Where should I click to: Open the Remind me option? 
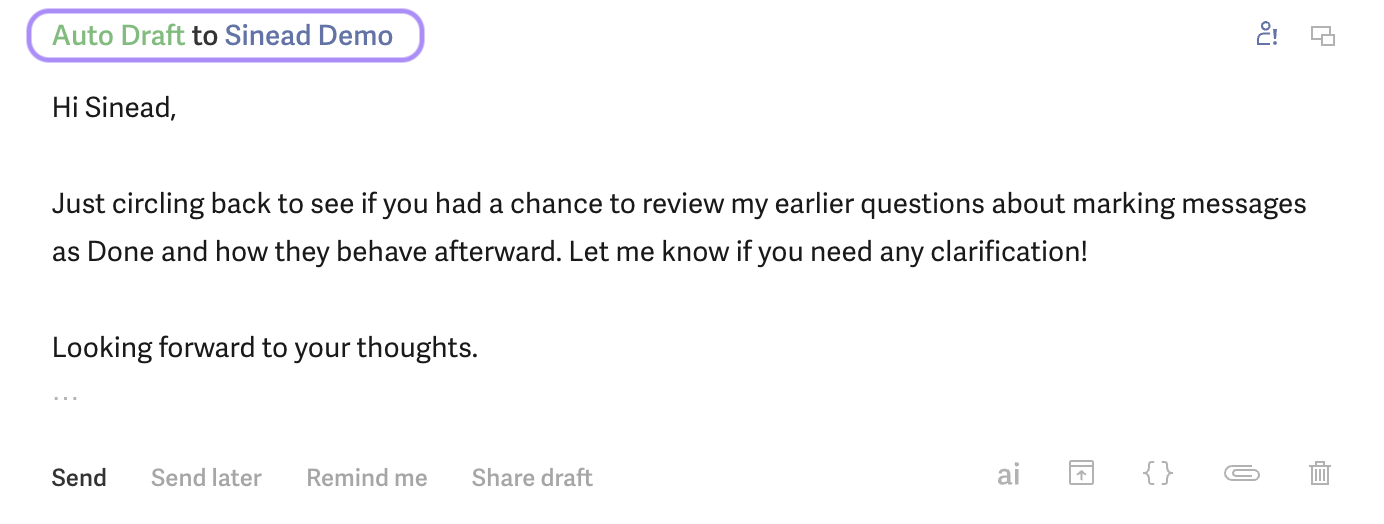tap(367, 478)
